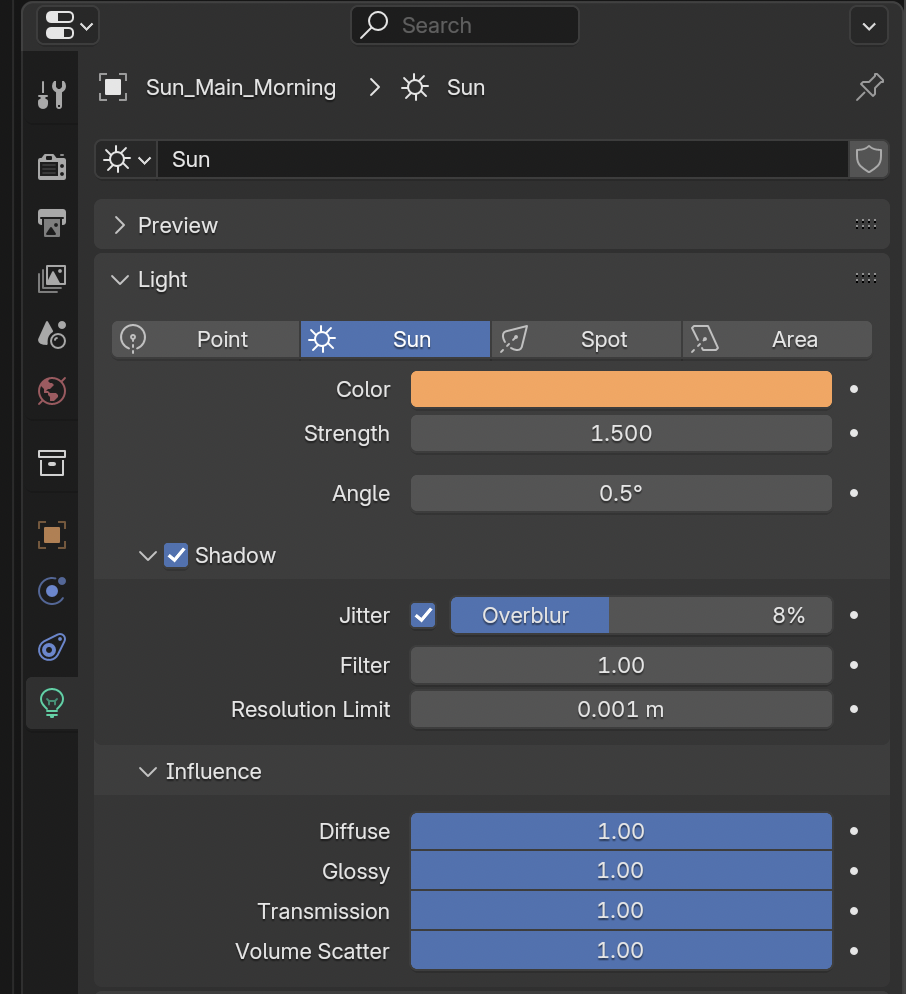The height and width of the screenshot is (994, 906).
Task: Switch to View Layer properties
Action: coord(52,278)
